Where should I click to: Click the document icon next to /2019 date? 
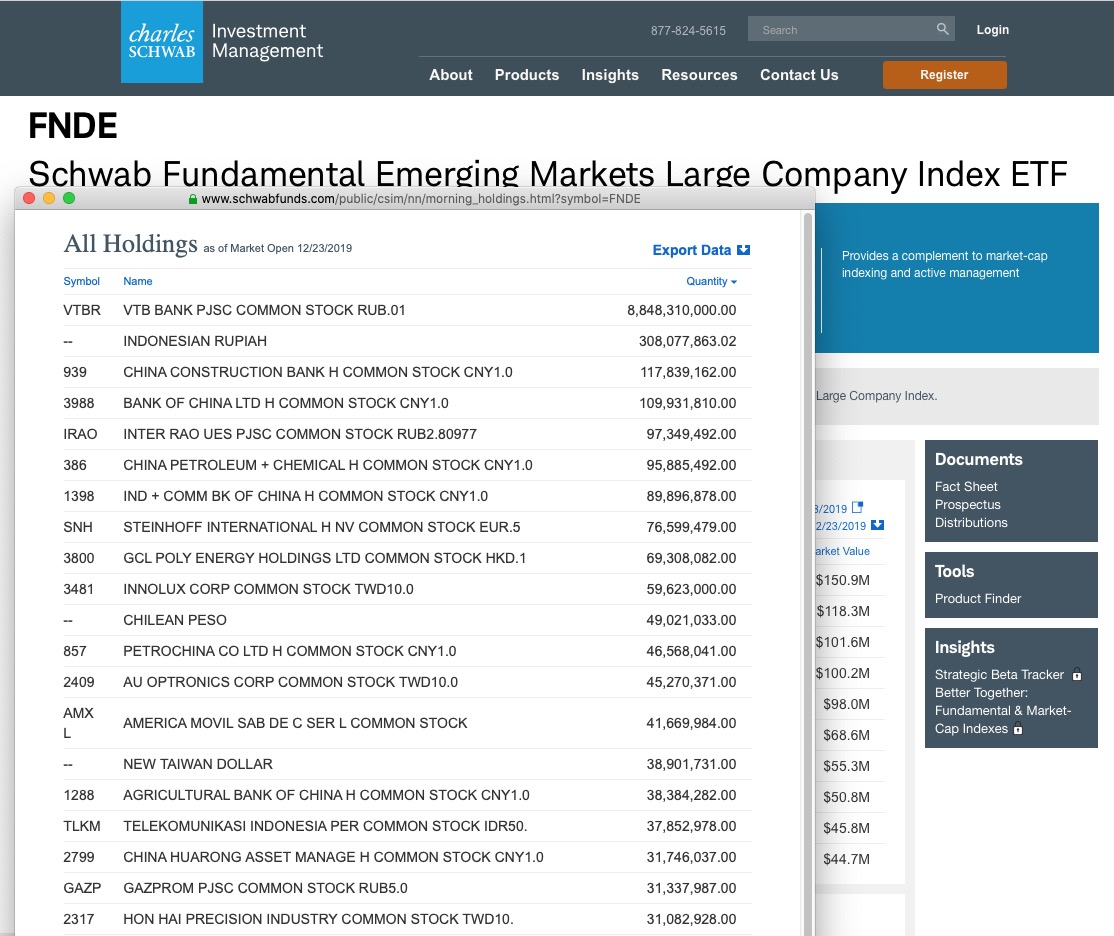pyautogui.click(x=858, y=507)
